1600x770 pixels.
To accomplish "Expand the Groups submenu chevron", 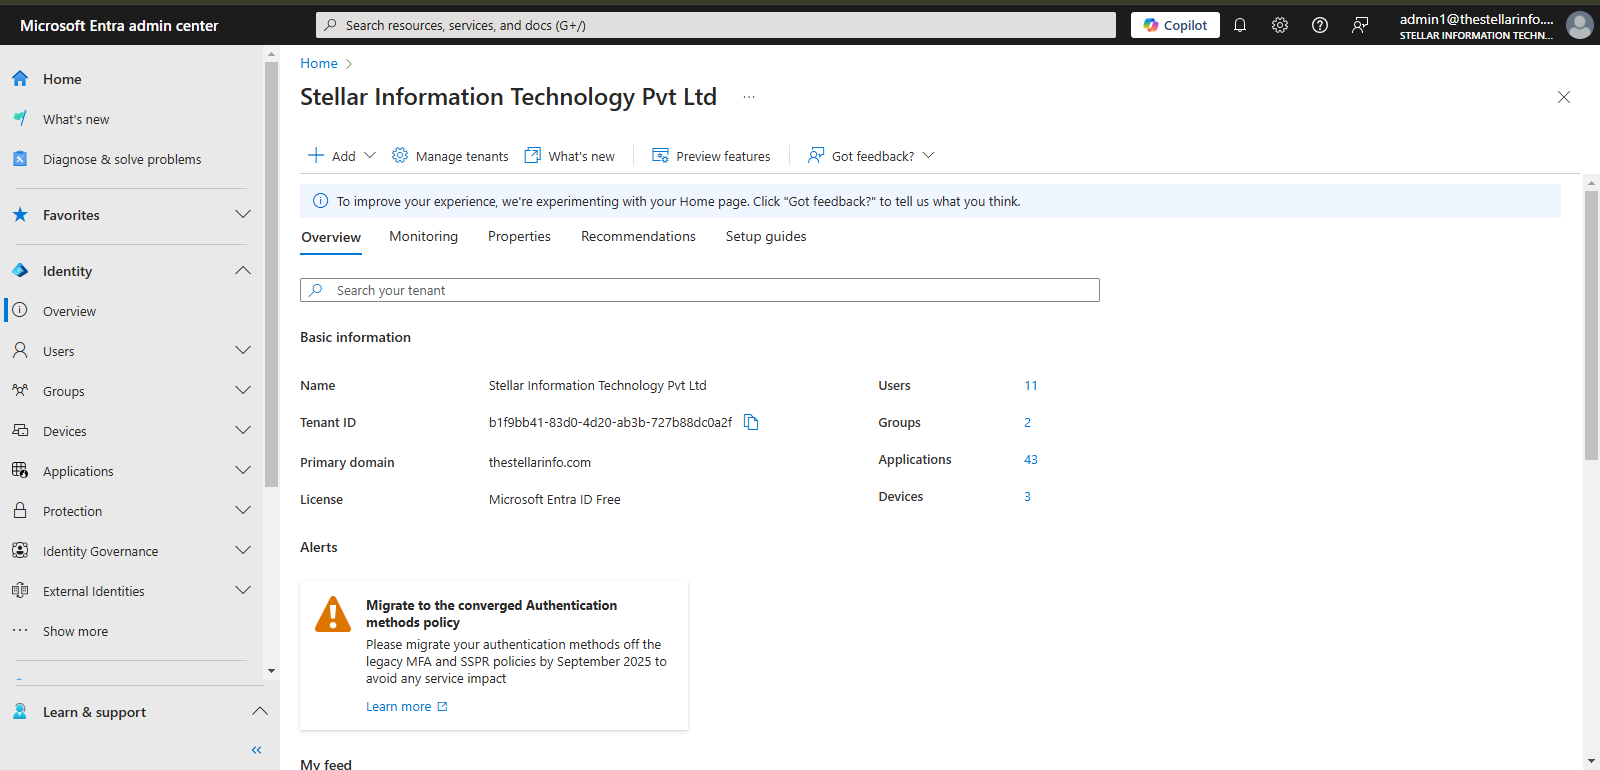I will pos(243,390).
